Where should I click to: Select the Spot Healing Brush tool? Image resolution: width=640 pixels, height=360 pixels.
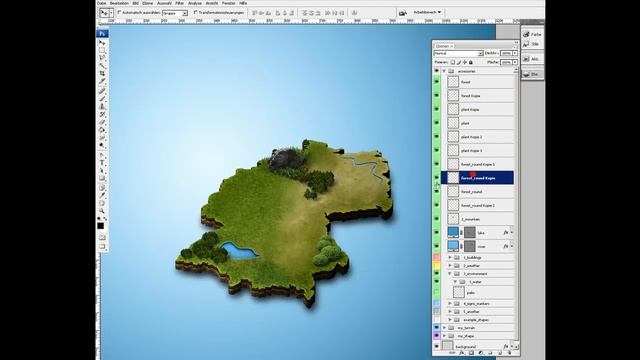tap(102, 91)
